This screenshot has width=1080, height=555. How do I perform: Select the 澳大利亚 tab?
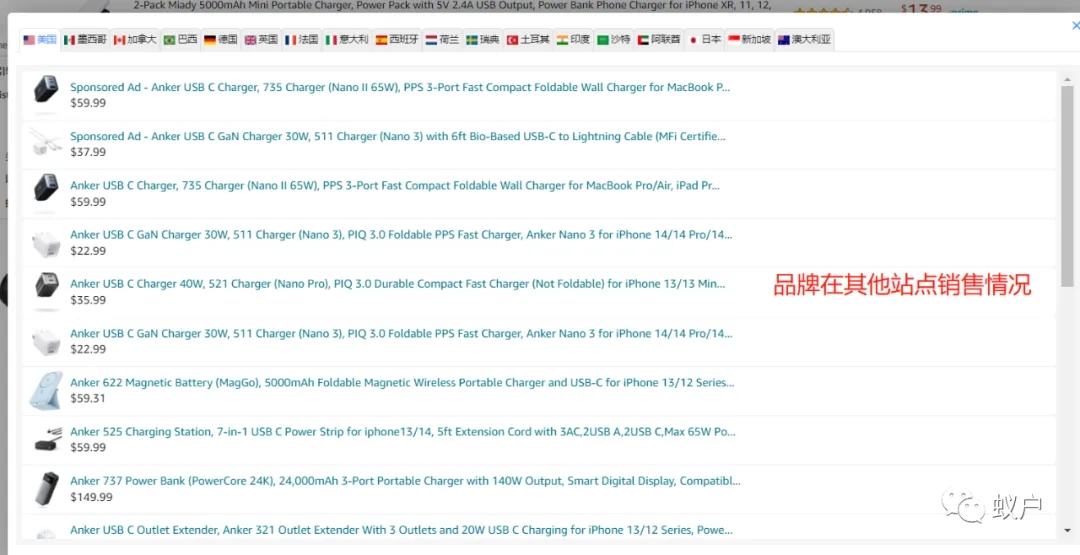tap(804, 40)
